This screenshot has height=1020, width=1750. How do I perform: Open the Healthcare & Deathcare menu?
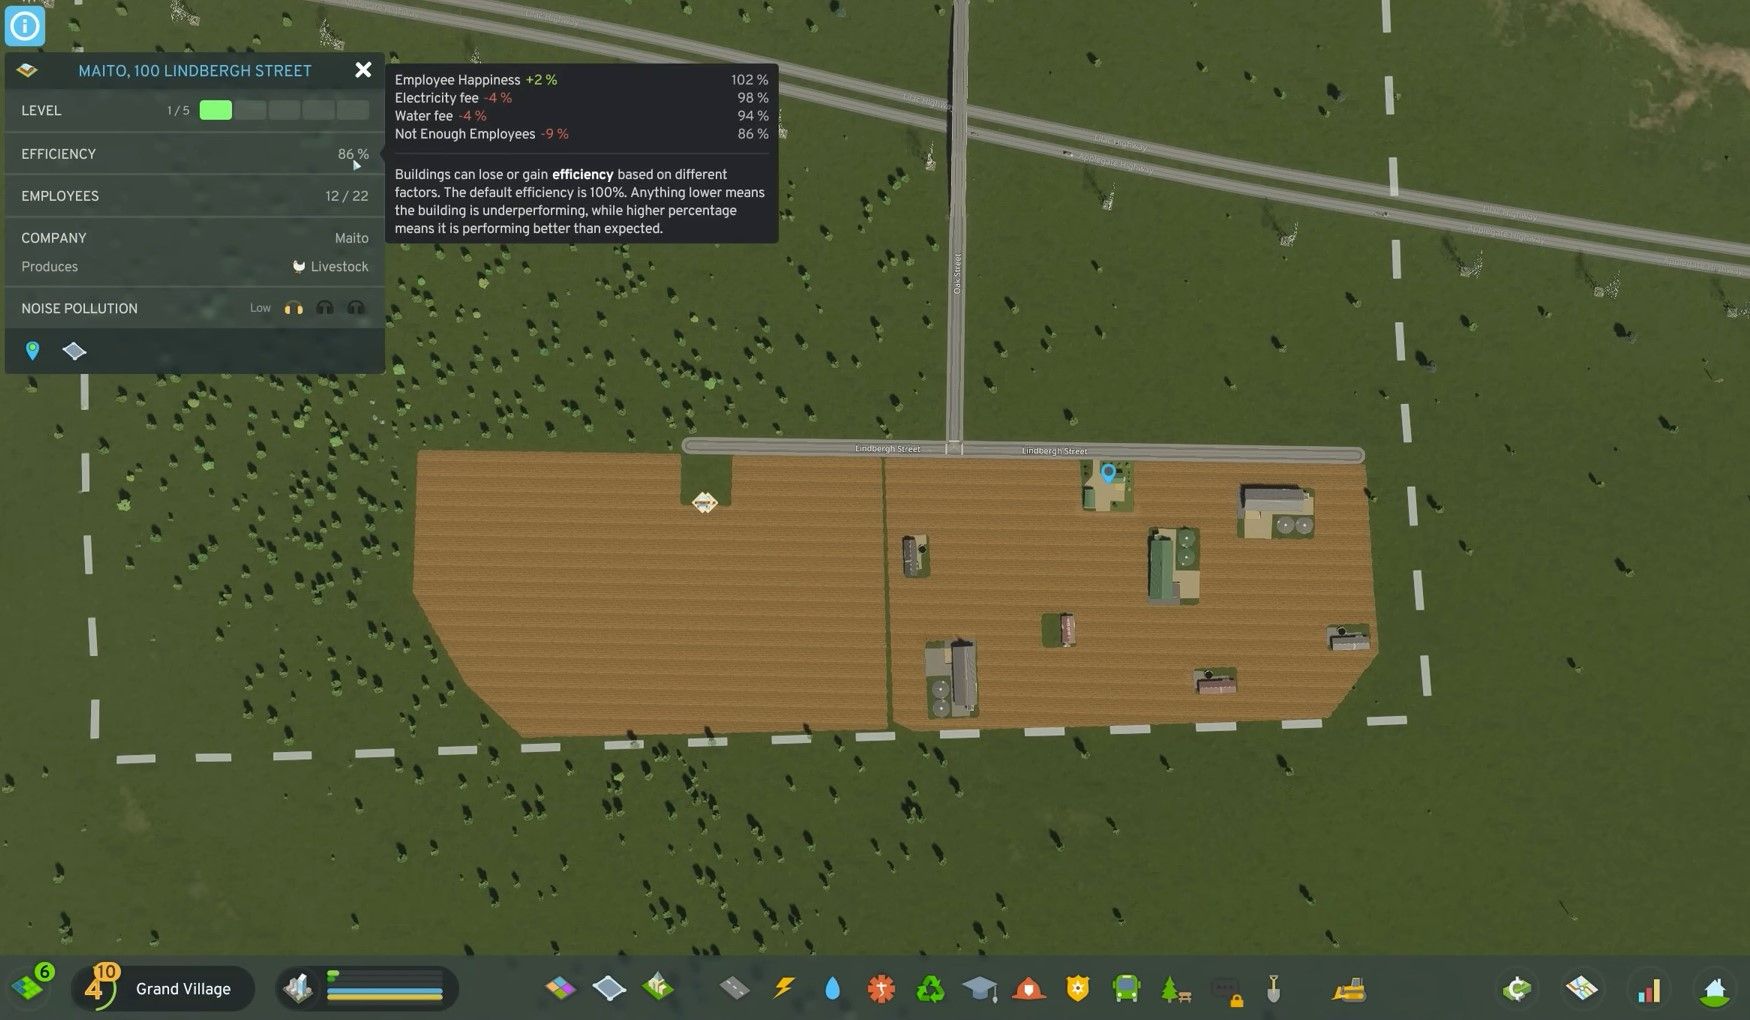coord(881,989)
